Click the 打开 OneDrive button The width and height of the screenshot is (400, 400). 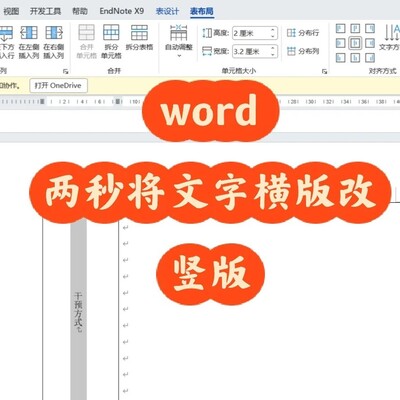click(x=58, y=85)
